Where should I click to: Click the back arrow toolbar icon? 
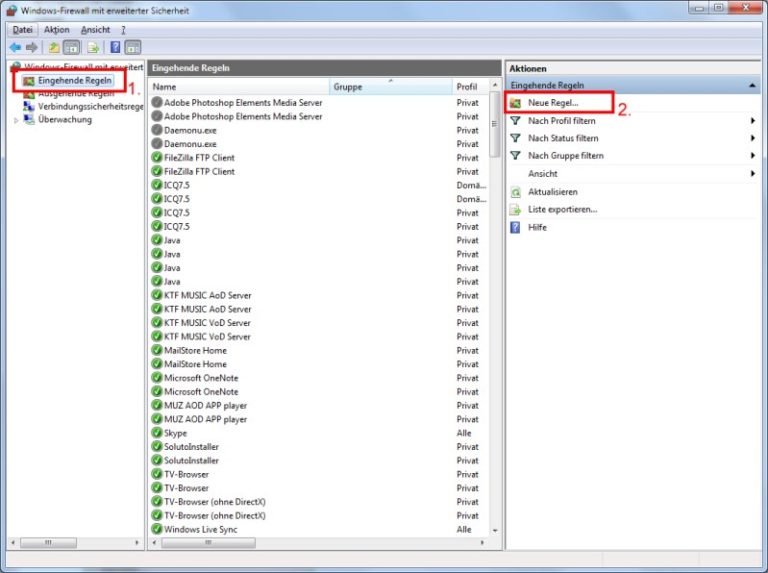pos(15,47)
